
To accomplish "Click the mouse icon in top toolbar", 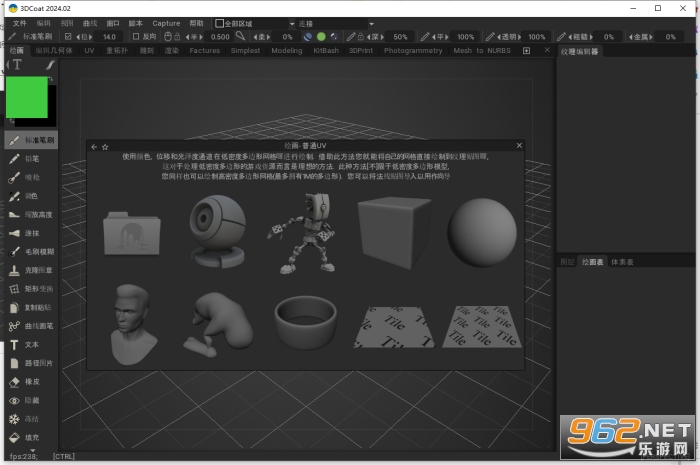I will tap(168, 37).
